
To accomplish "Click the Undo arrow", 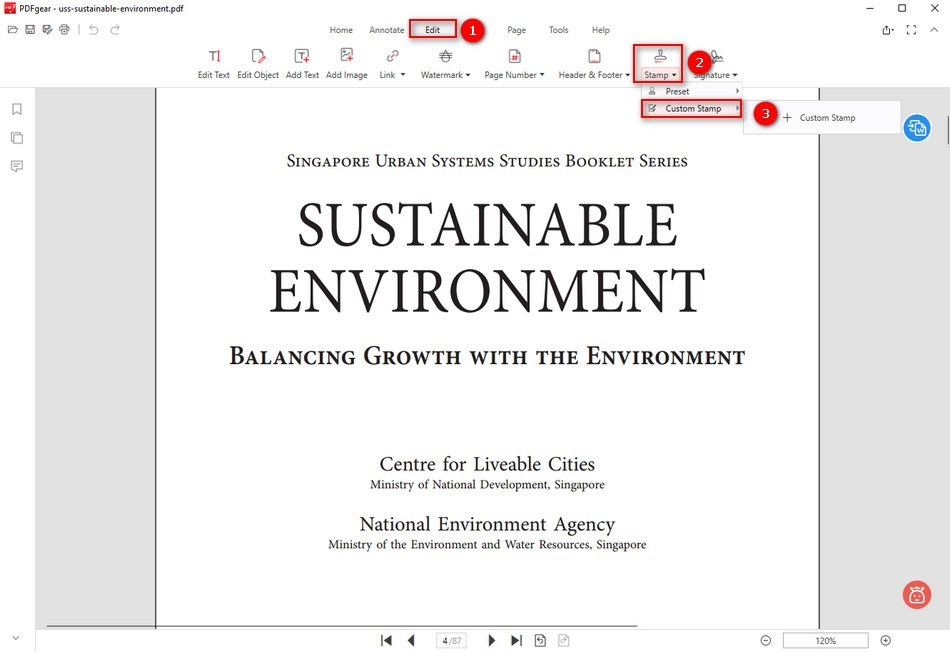I will point(92,29).
